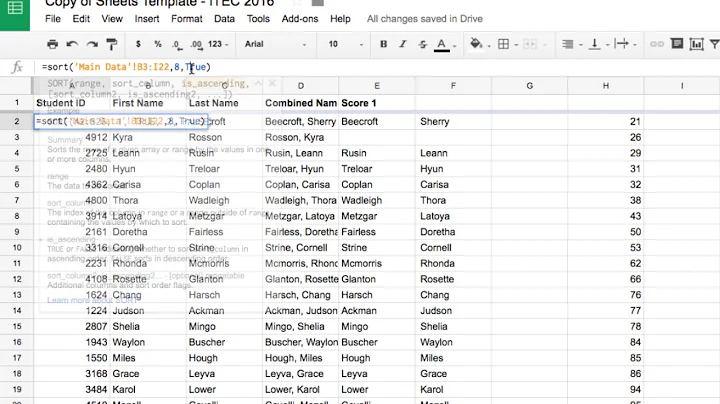
Task: Toggle Bold formatting
Action: click(383, 44)
